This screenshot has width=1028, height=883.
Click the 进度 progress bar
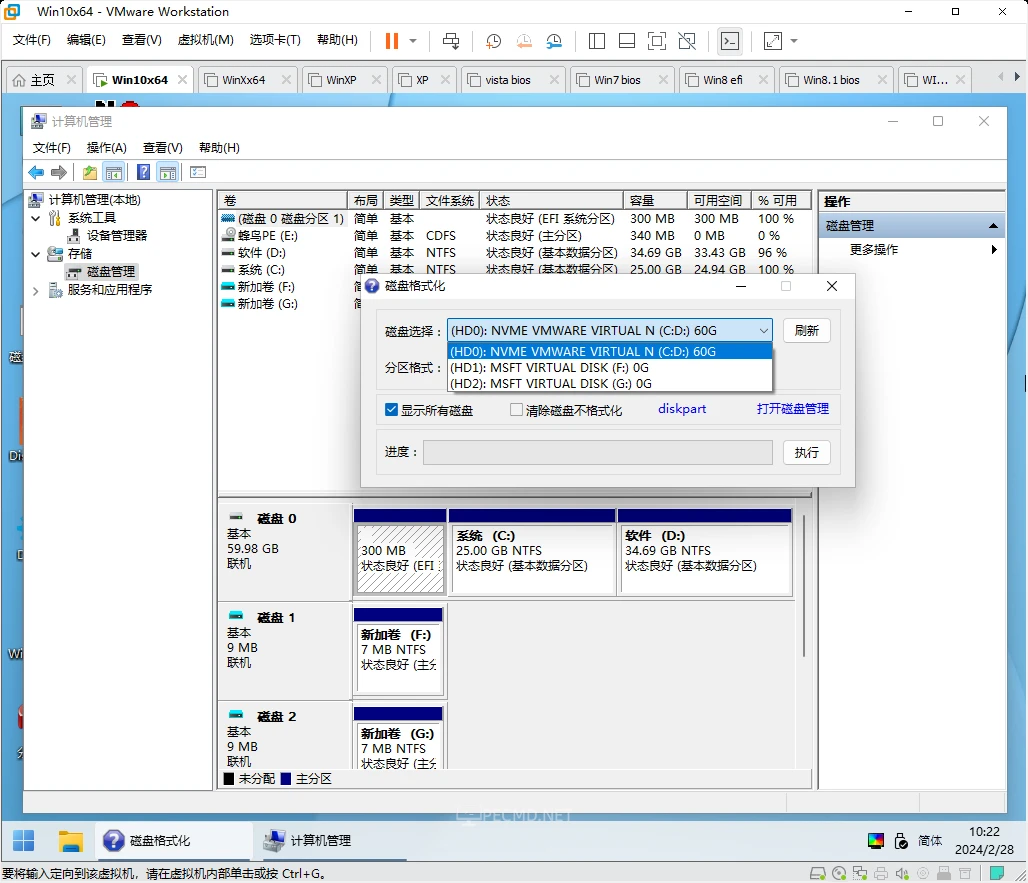tap(598, 452)
